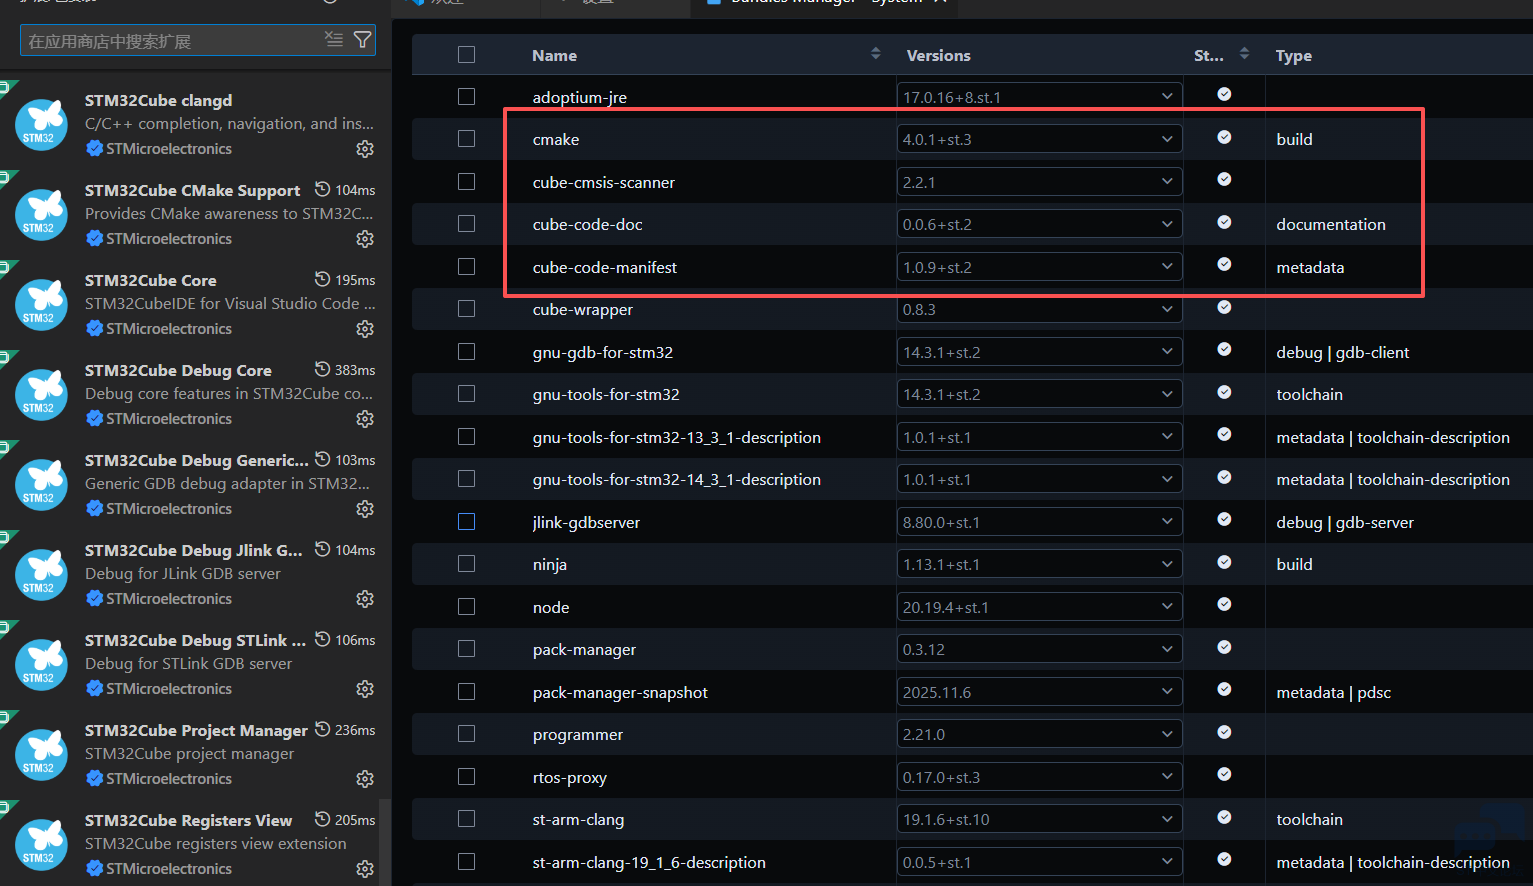Click the status check icon for cmake

coord(1224,137)
